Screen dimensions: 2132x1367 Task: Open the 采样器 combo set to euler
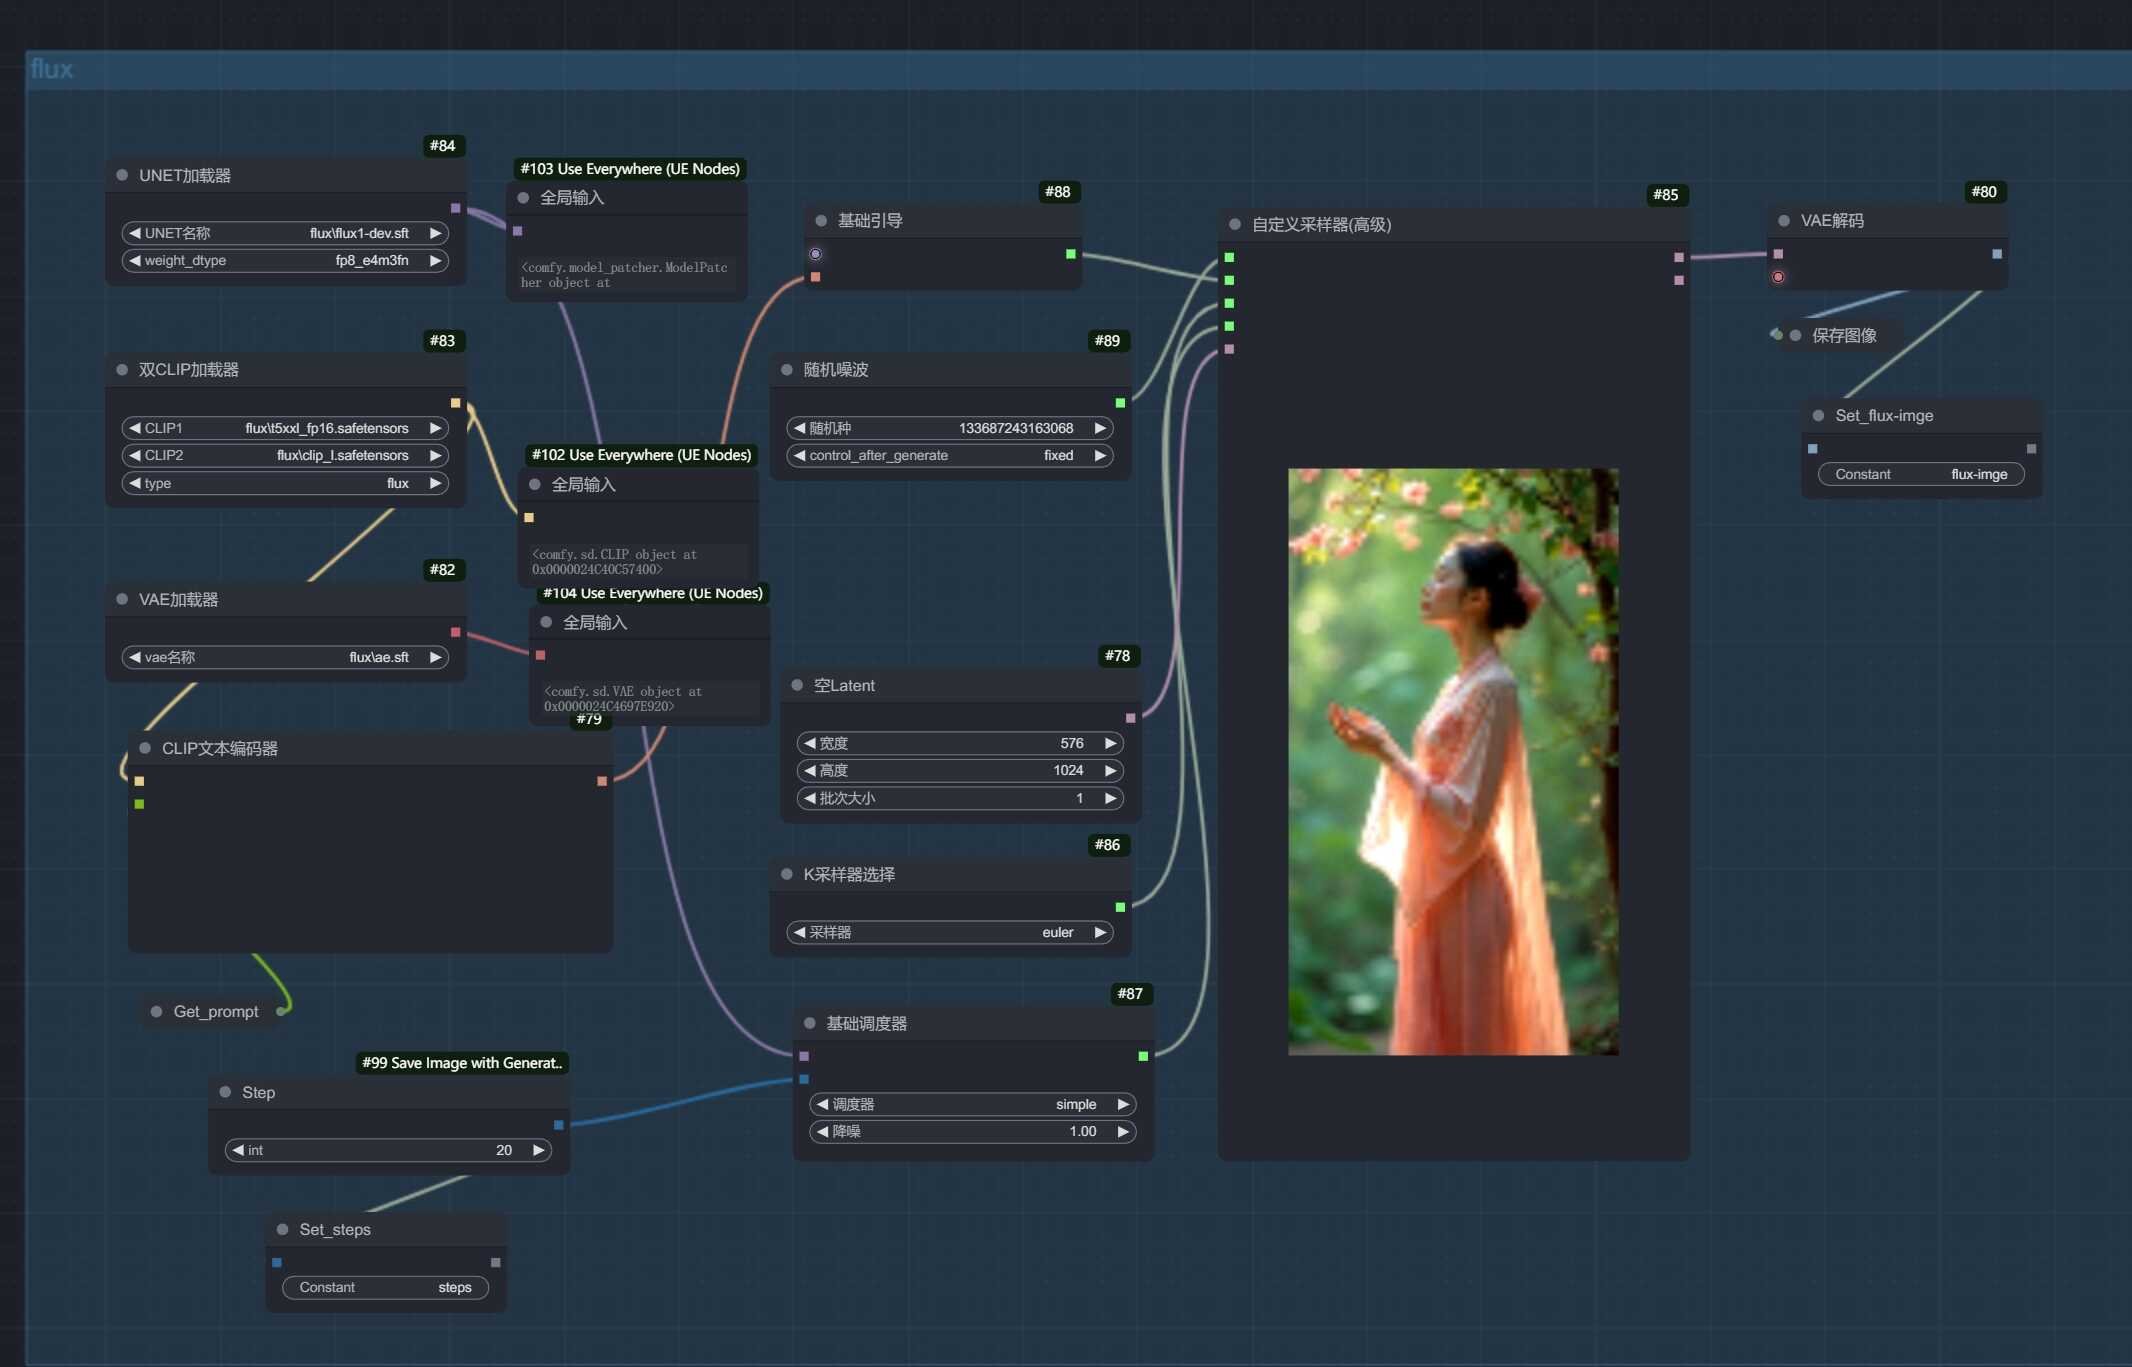pos(950,932)
